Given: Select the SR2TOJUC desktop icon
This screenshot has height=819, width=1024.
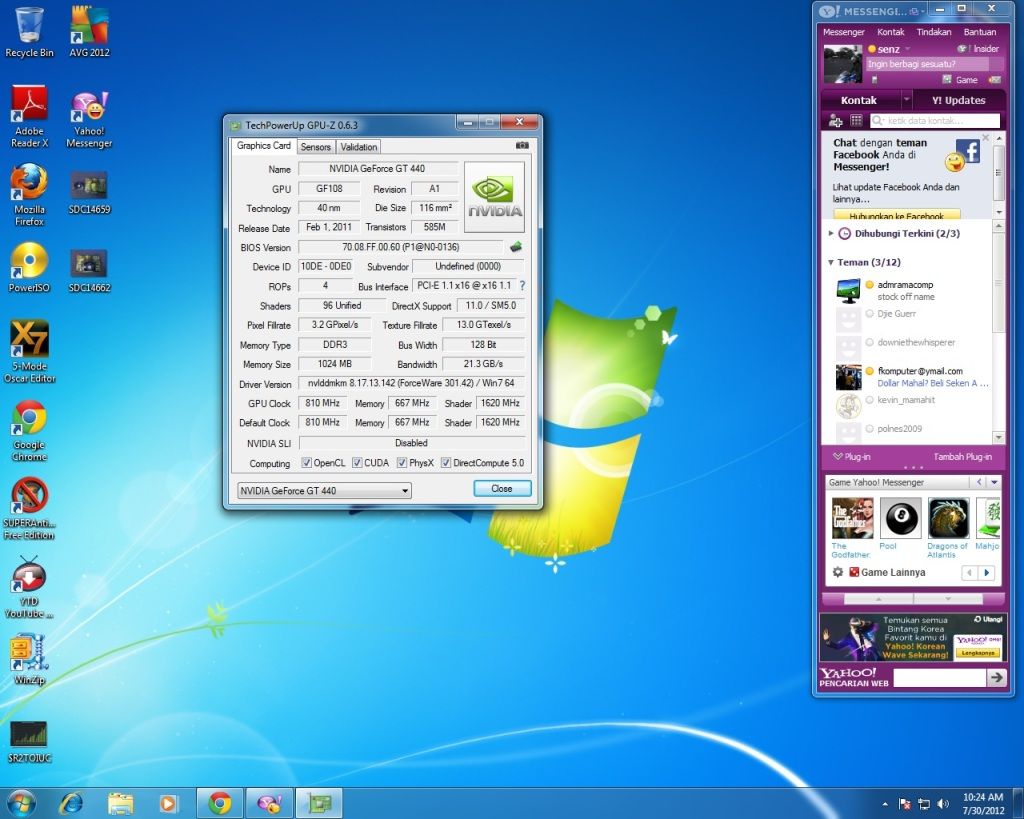Looking at the screenshot, I should click(29, 742).
